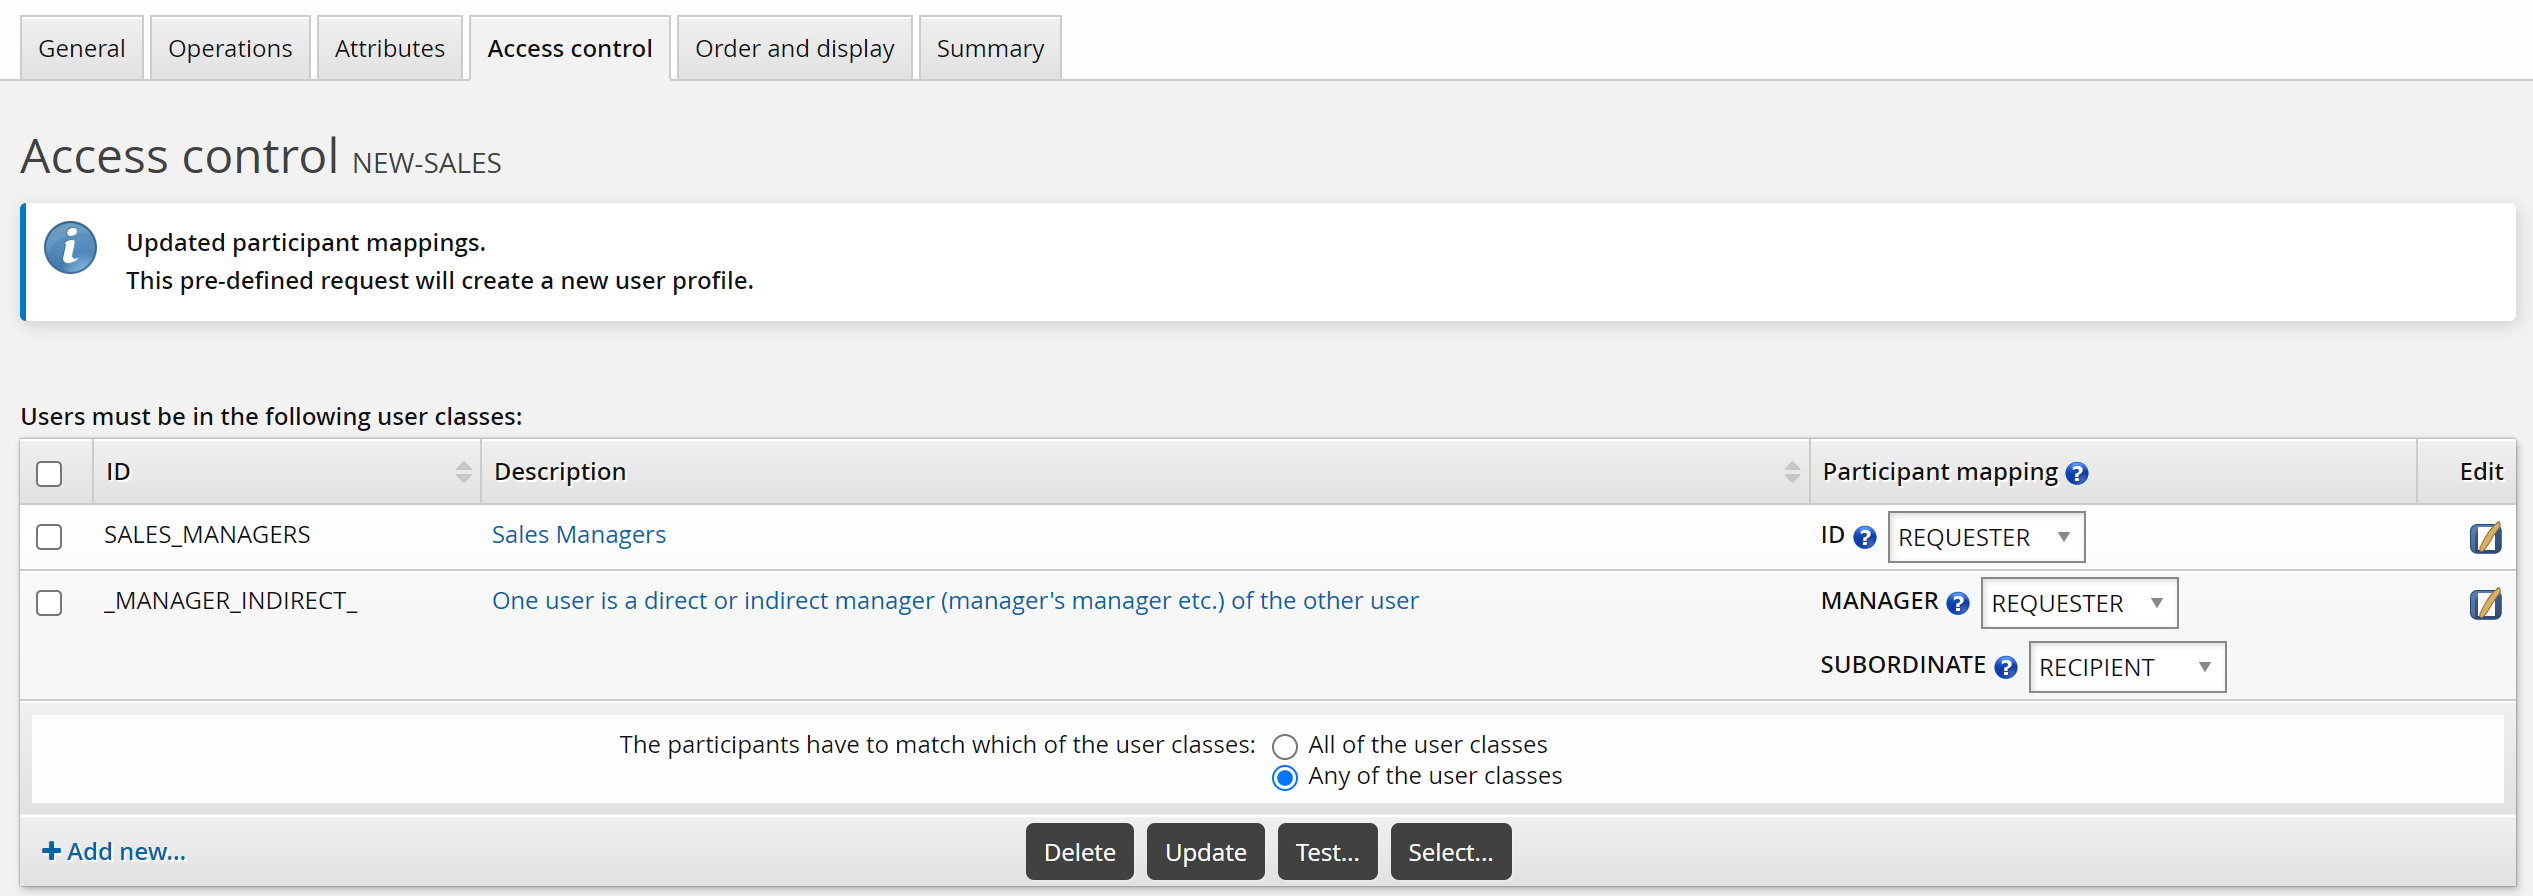This screenshot has height=896, width=2533.
Task: Check the SALES_MANAGERS row checkbox
Action: point(49,537)
